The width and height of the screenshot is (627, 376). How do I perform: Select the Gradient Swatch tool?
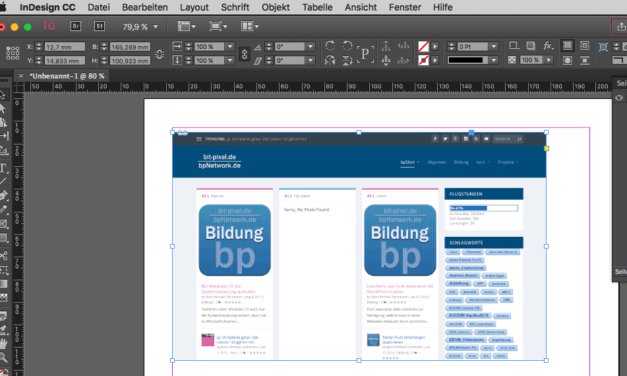tap(4, 284)
